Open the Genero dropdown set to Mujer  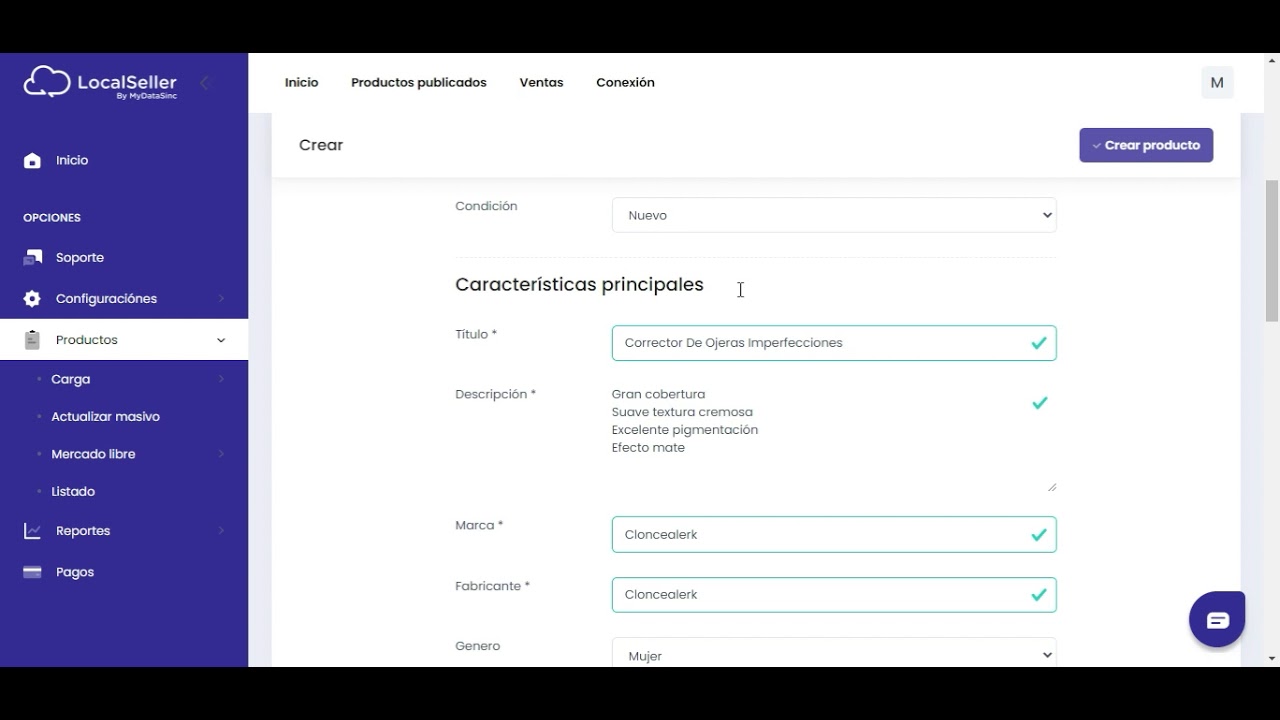click(x=834, y=654)
